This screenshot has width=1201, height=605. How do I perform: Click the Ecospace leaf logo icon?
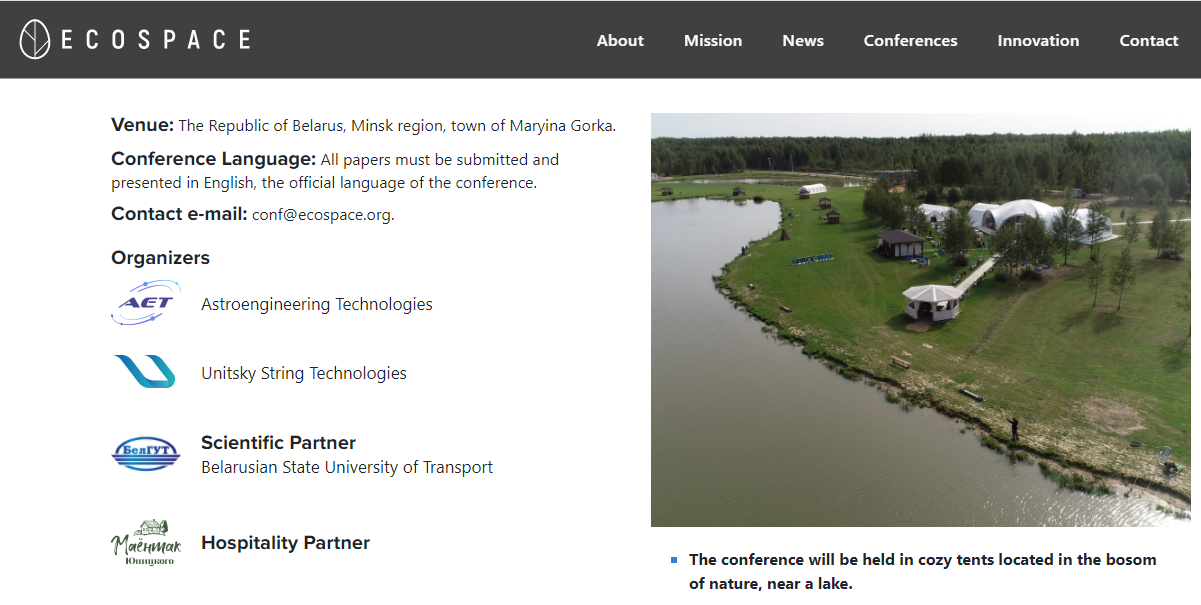35,40
